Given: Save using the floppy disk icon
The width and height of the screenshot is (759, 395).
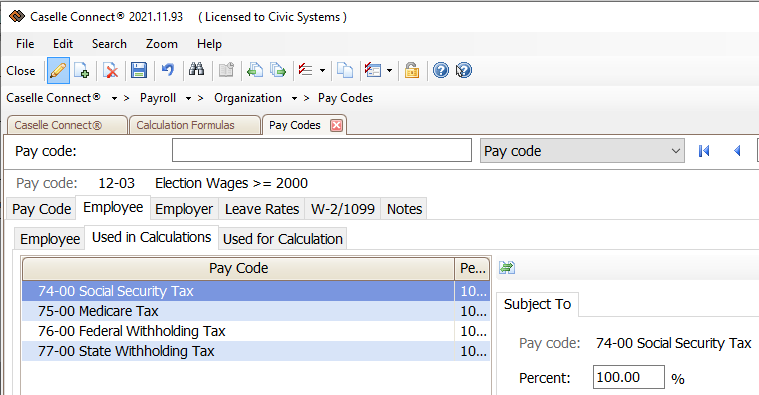Looking at the screenshot, I should 139,71.
